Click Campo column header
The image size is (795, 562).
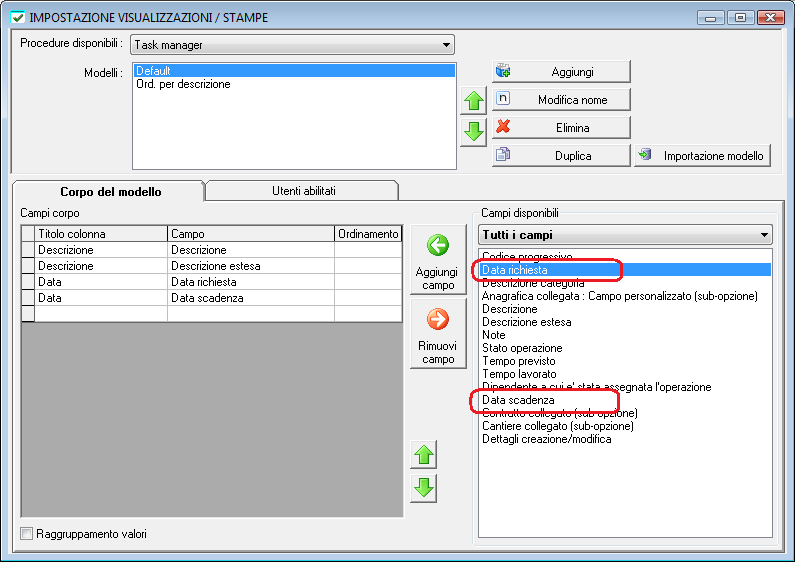[250, 234]
